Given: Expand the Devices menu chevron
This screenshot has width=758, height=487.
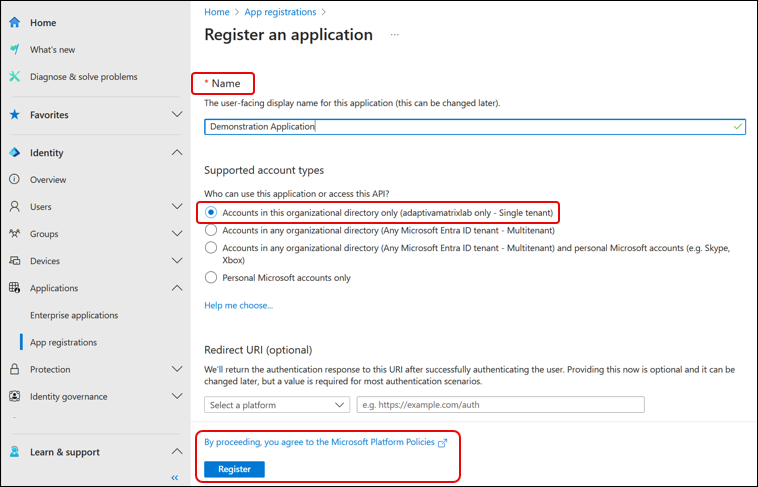Looking at the screenshot, I should click(177, 261).
